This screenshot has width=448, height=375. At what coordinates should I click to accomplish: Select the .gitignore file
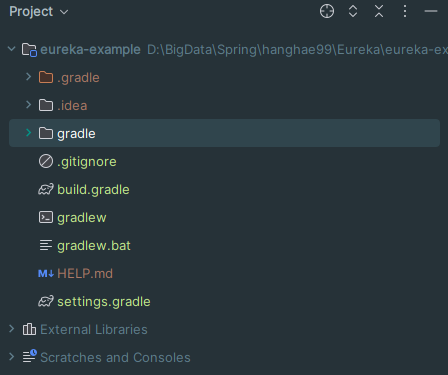point(87,162)
